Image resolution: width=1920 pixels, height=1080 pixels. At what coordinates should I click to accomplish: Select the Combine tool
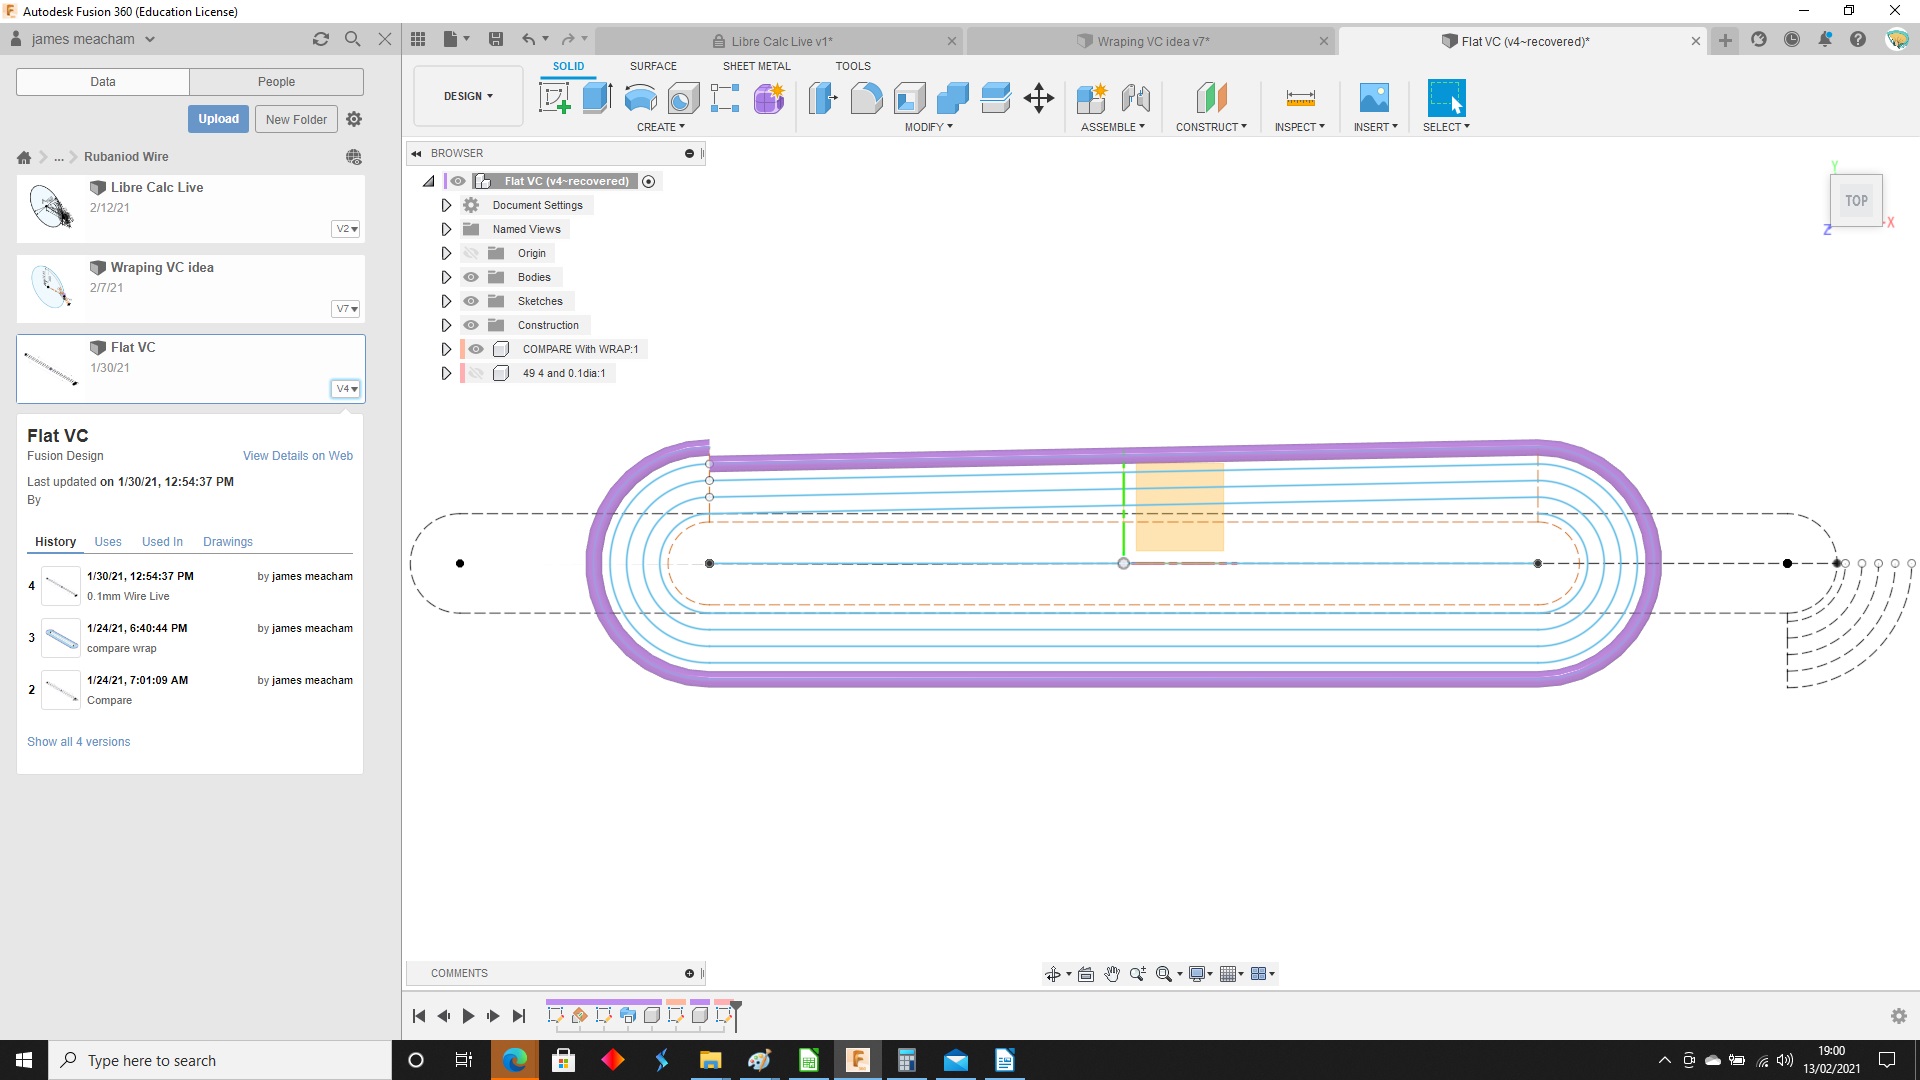(x=952, y=98)
